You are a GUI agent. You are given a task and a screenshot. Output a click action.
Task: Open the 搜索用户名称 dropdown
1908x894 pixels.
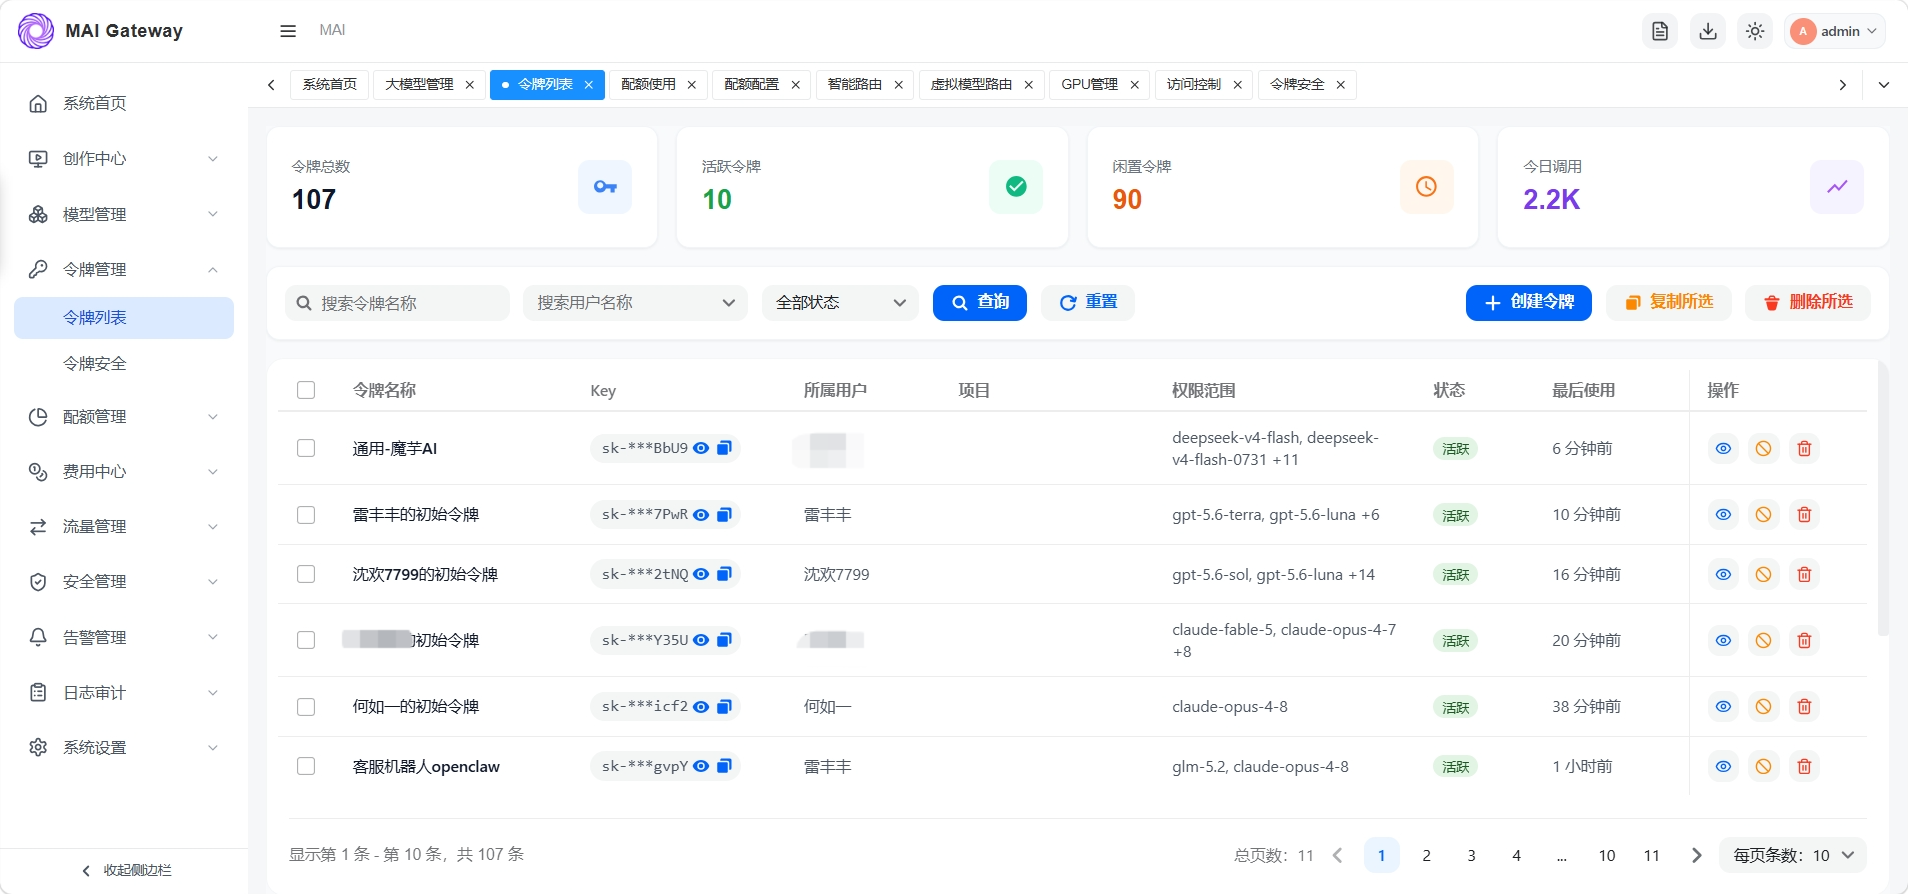pos(635,303)
